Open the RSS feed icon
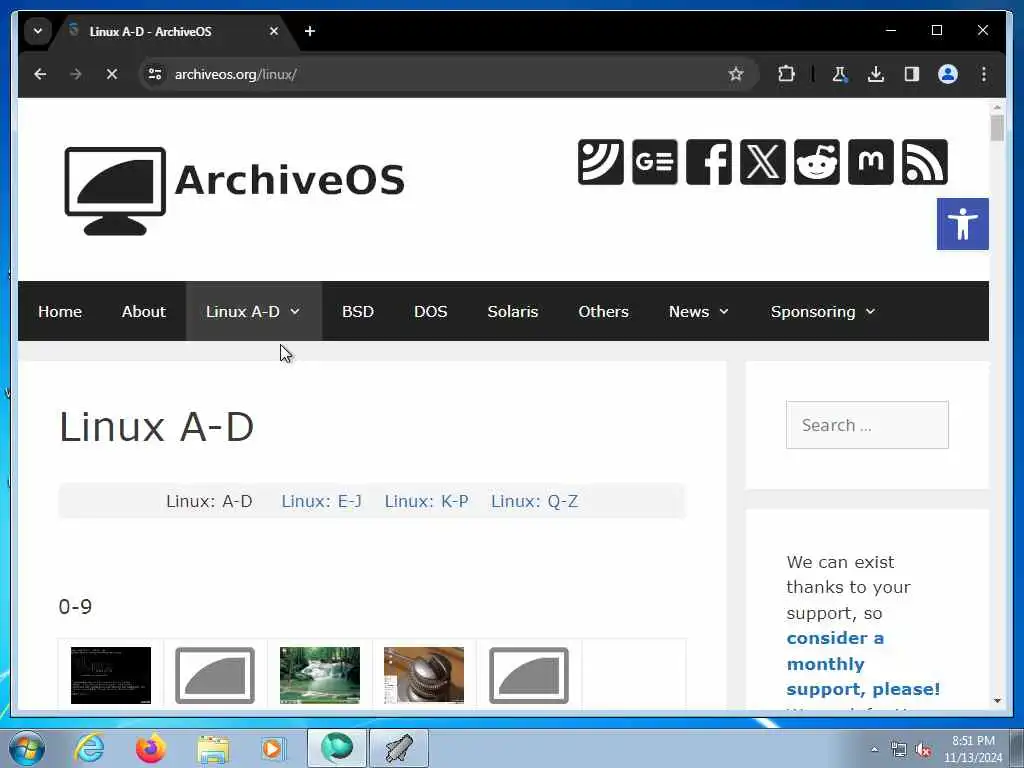 click(925, 162)
